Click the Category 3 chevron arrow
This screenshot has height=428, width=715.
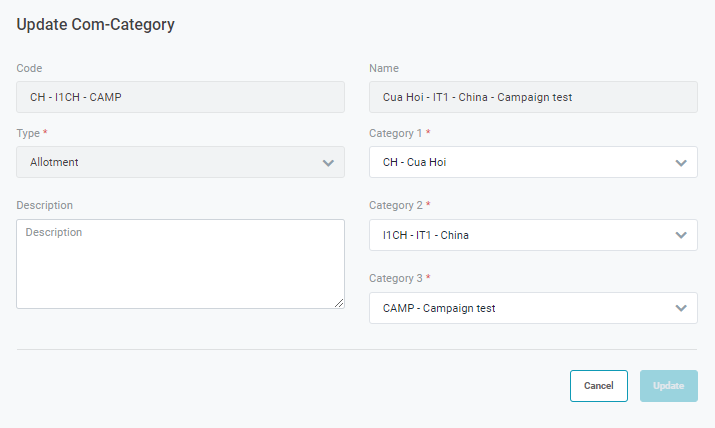click(x=681, y=308)
